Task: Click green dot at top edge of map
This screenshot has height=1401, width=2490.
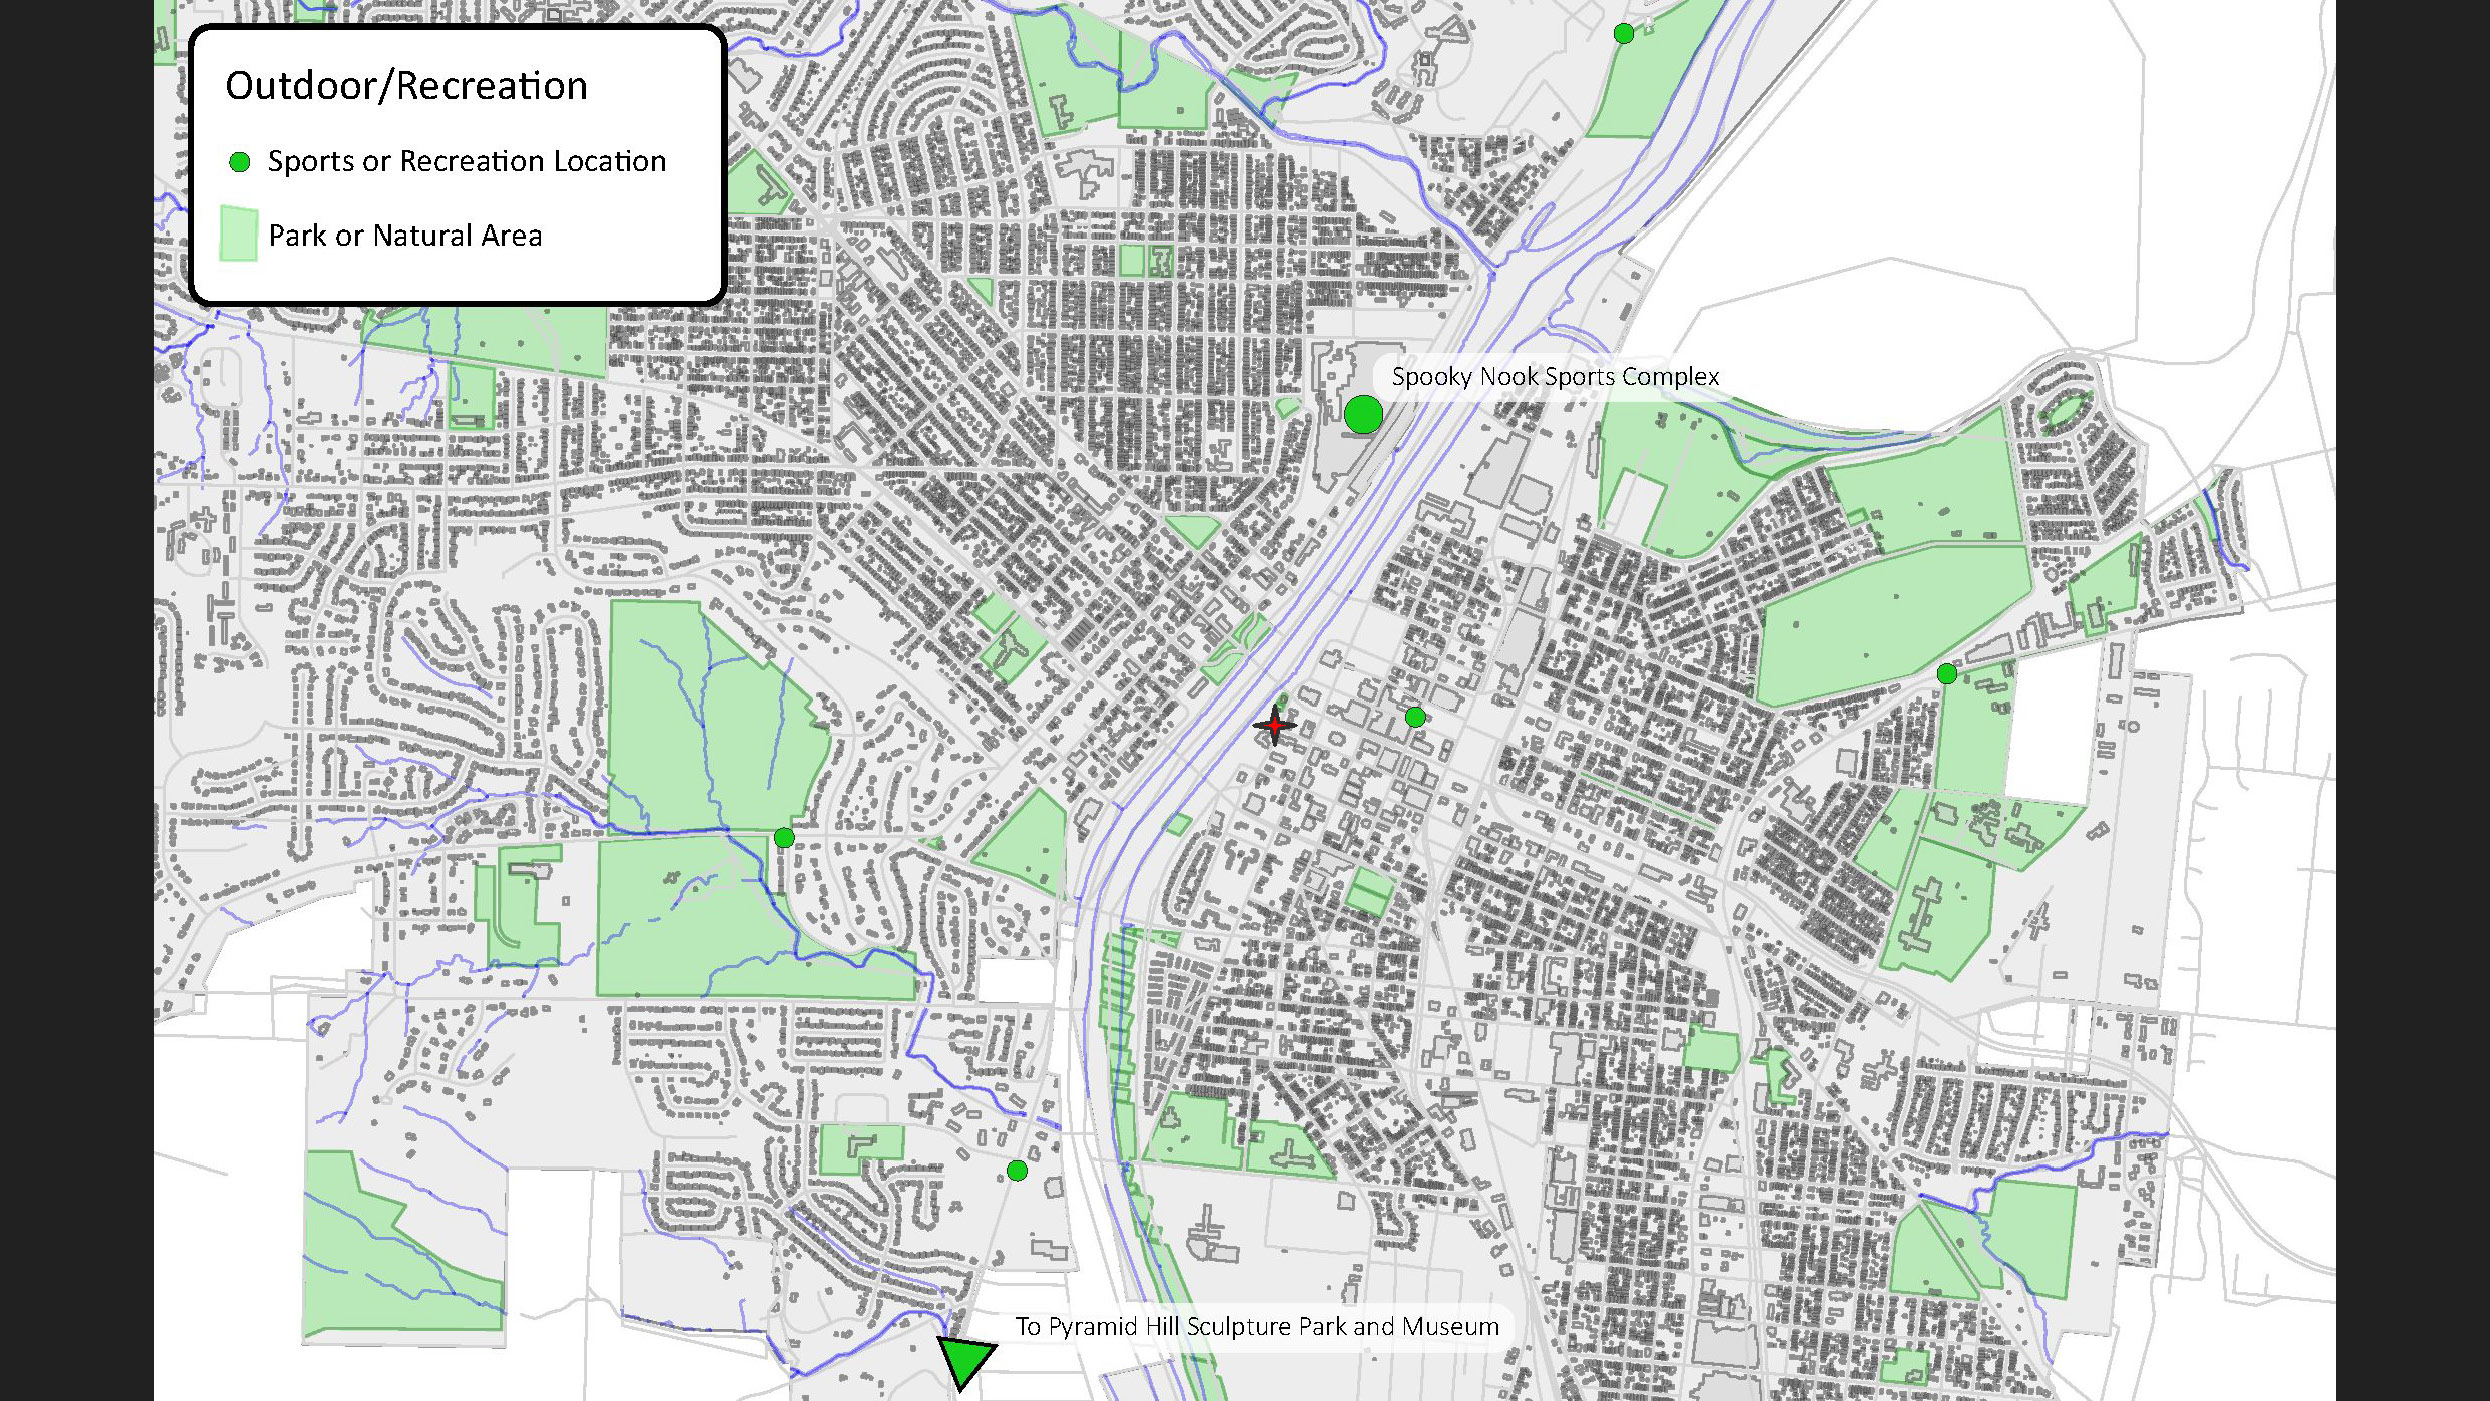Action: click(x=1624, y=34)
